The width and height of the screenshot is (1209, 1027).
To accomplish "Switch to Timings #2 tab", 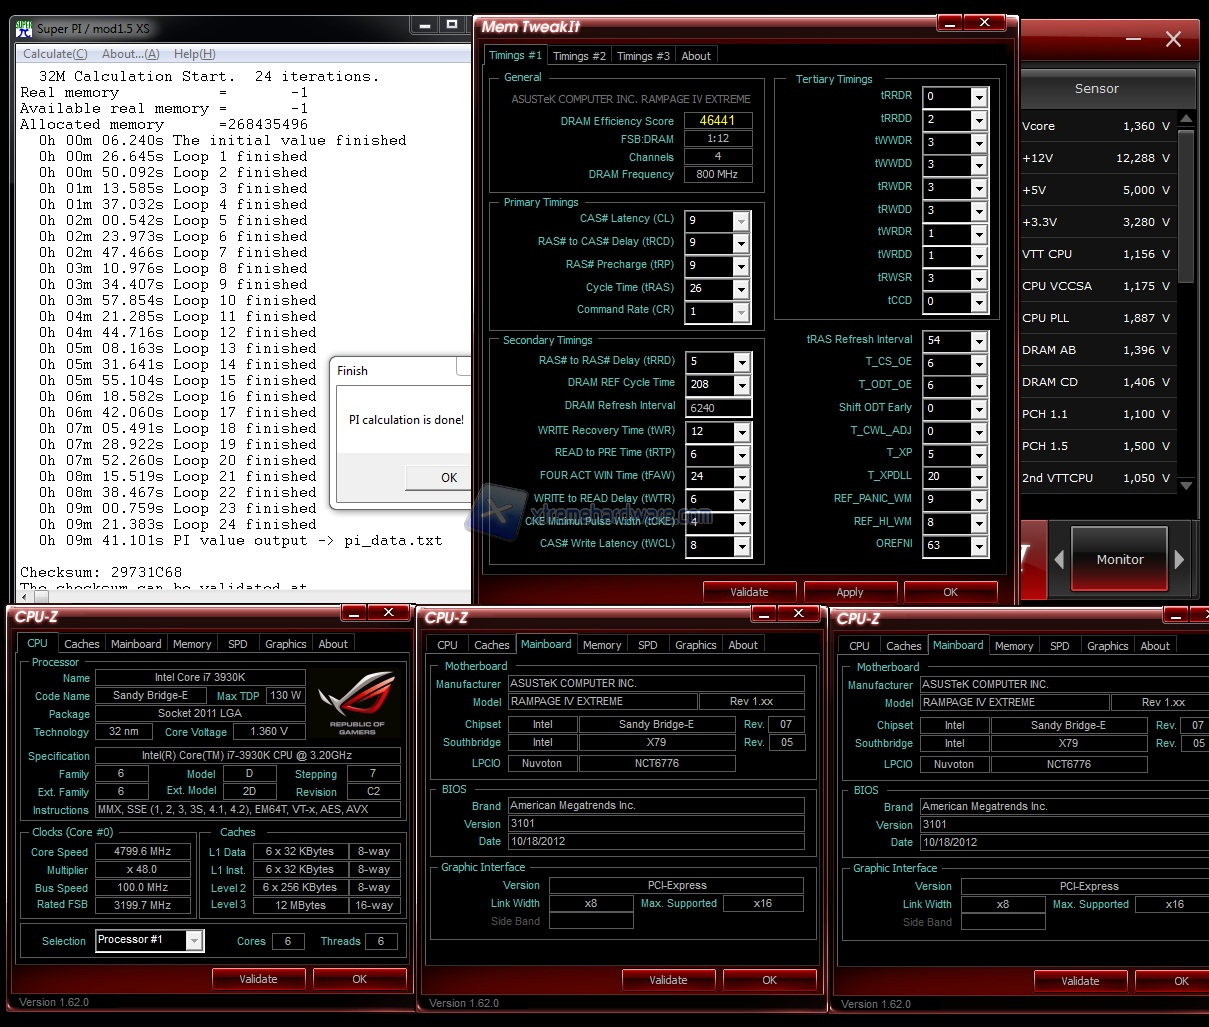I will [579, 56].
